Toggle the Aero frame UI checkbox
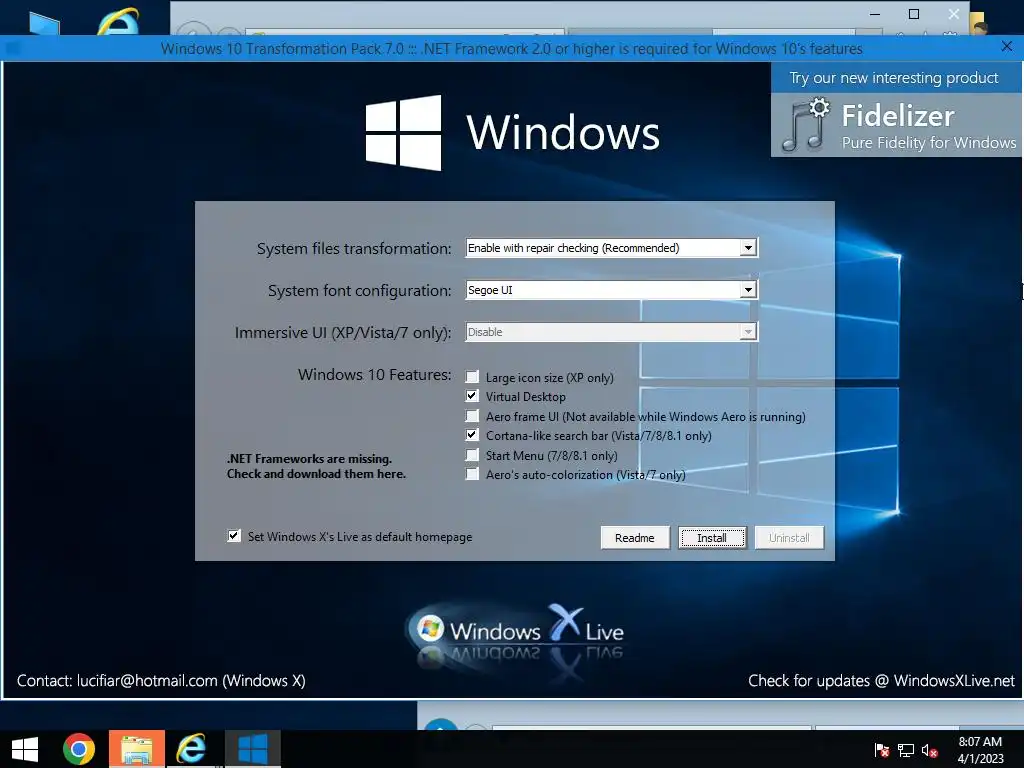This screenshot has height=768, width=1024. [472, 415]
